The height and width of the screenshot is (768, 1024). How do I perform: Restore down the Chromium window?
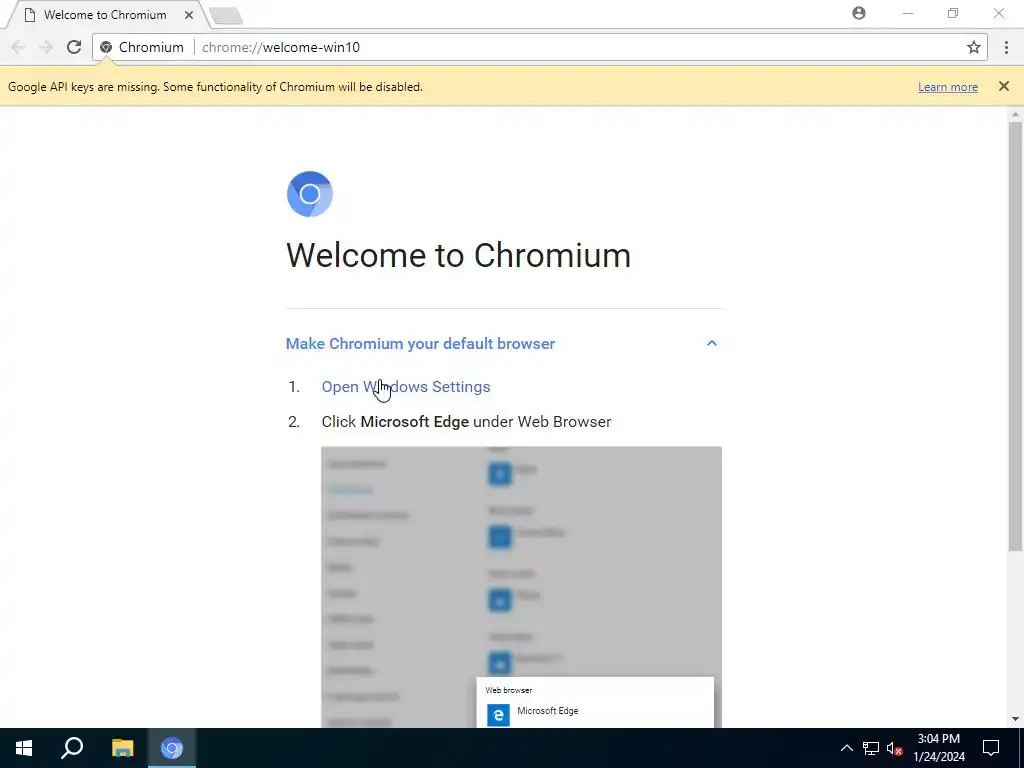953,13
